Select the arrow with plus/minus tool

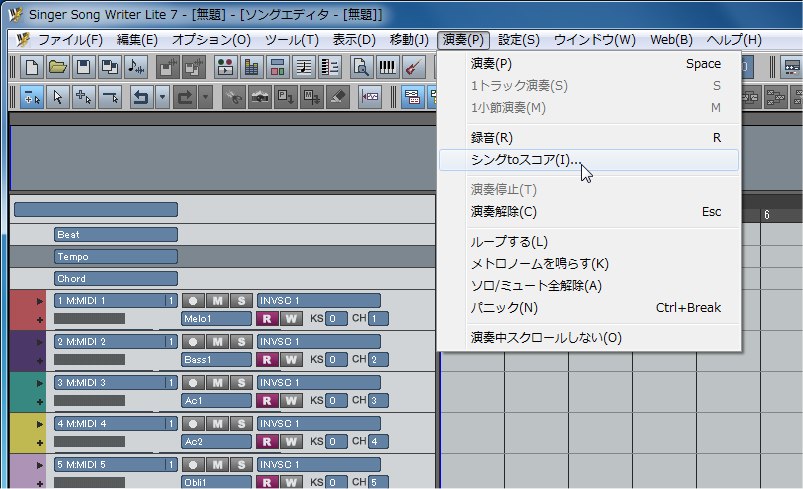click(32, 97)
